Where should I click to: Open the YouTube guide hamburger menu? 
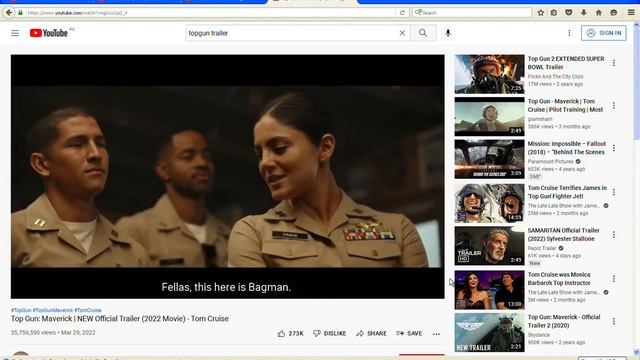[15, 33]
